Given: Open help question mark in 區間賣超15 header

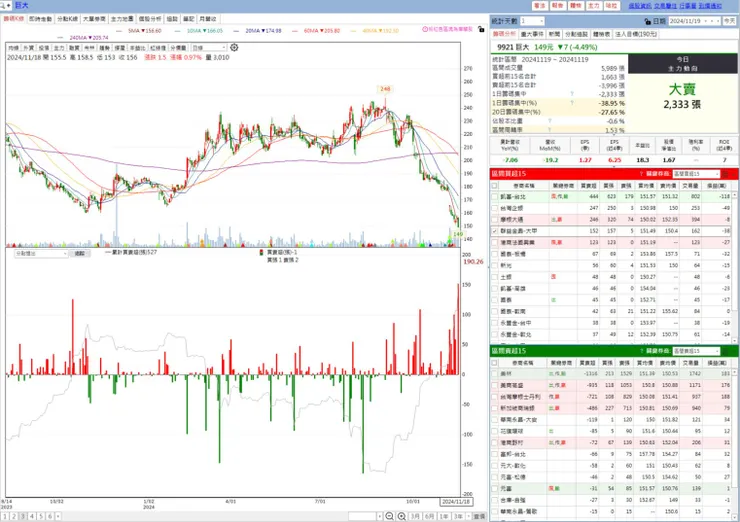Looking at the screenshot, I should pos(642,351).
